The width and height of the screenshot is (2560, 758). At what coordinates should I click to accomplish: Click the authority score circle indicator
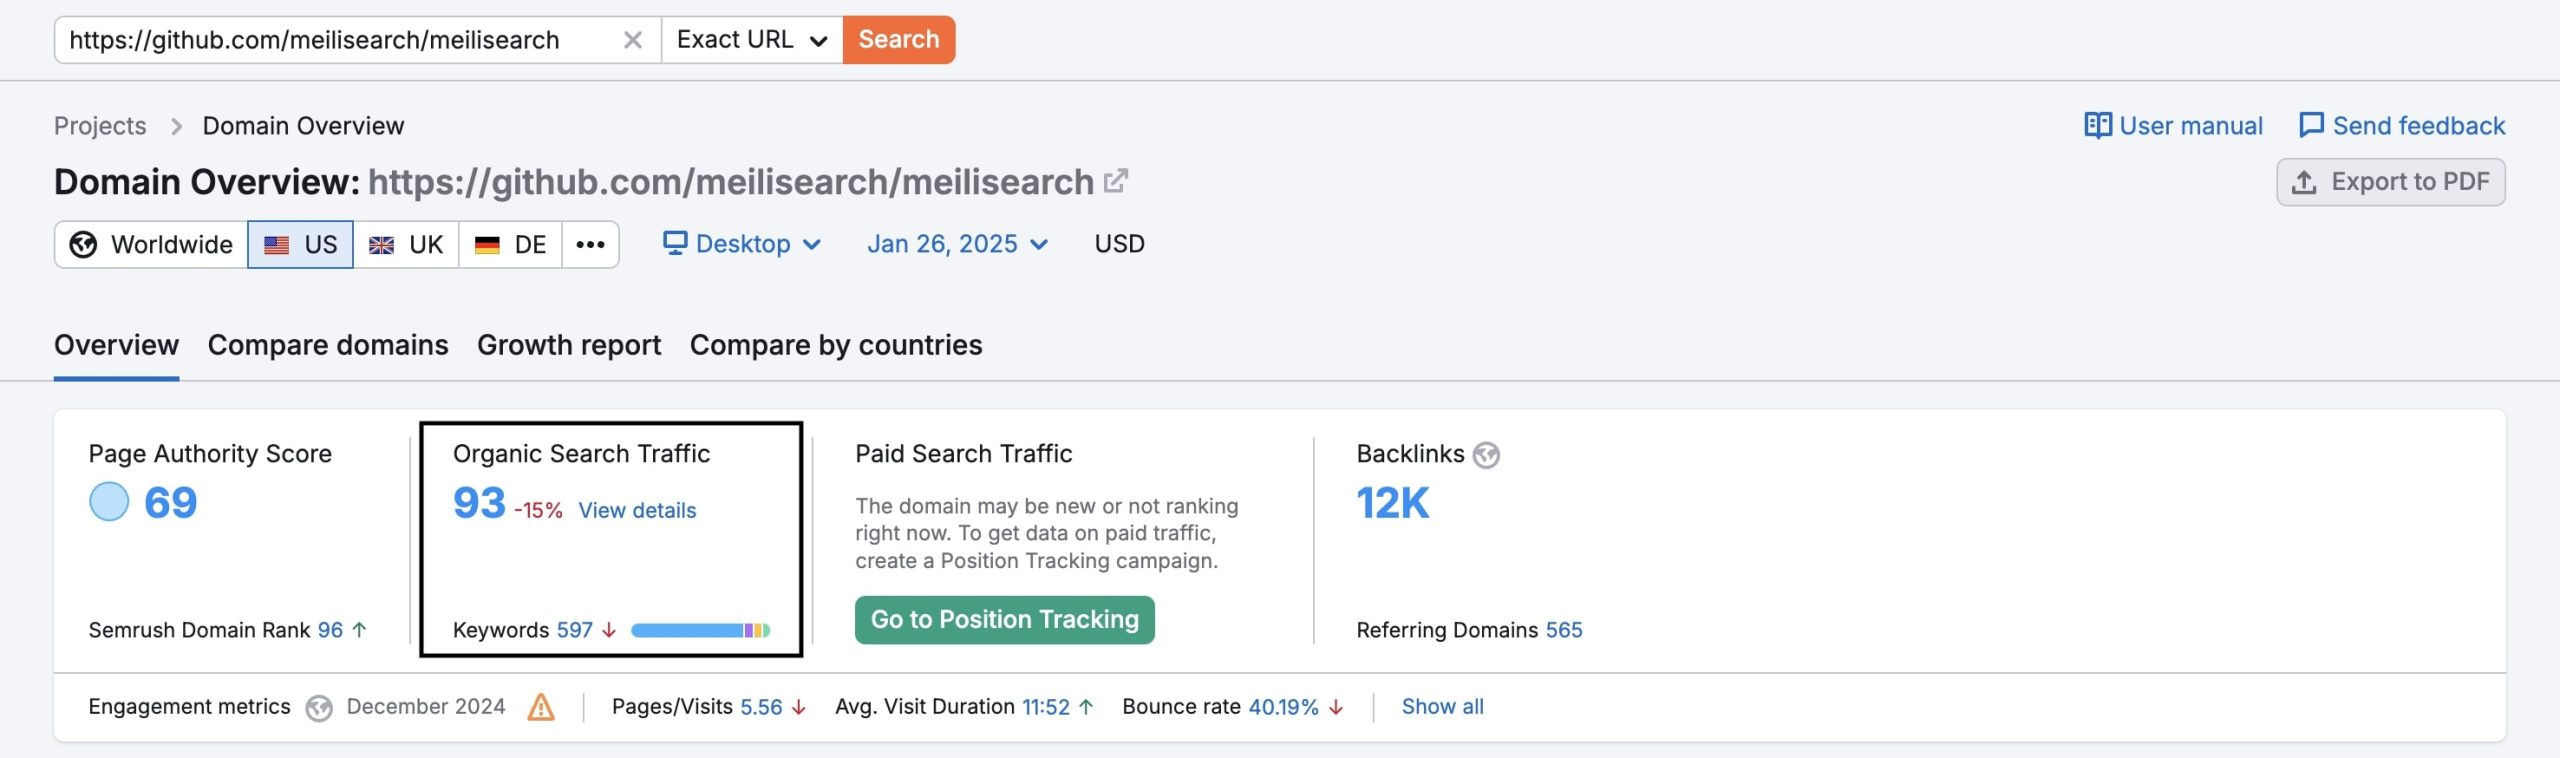point(109,502)
